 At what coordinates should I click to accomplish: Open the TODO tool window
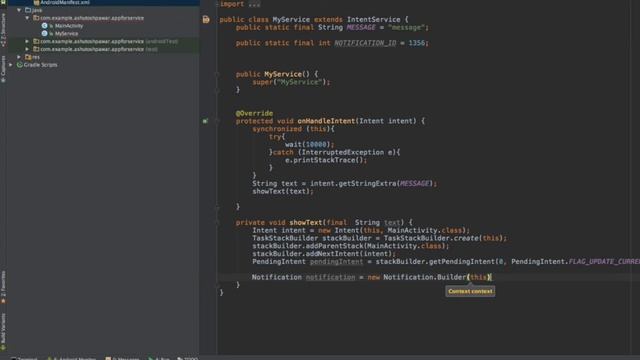pos(188,358)
